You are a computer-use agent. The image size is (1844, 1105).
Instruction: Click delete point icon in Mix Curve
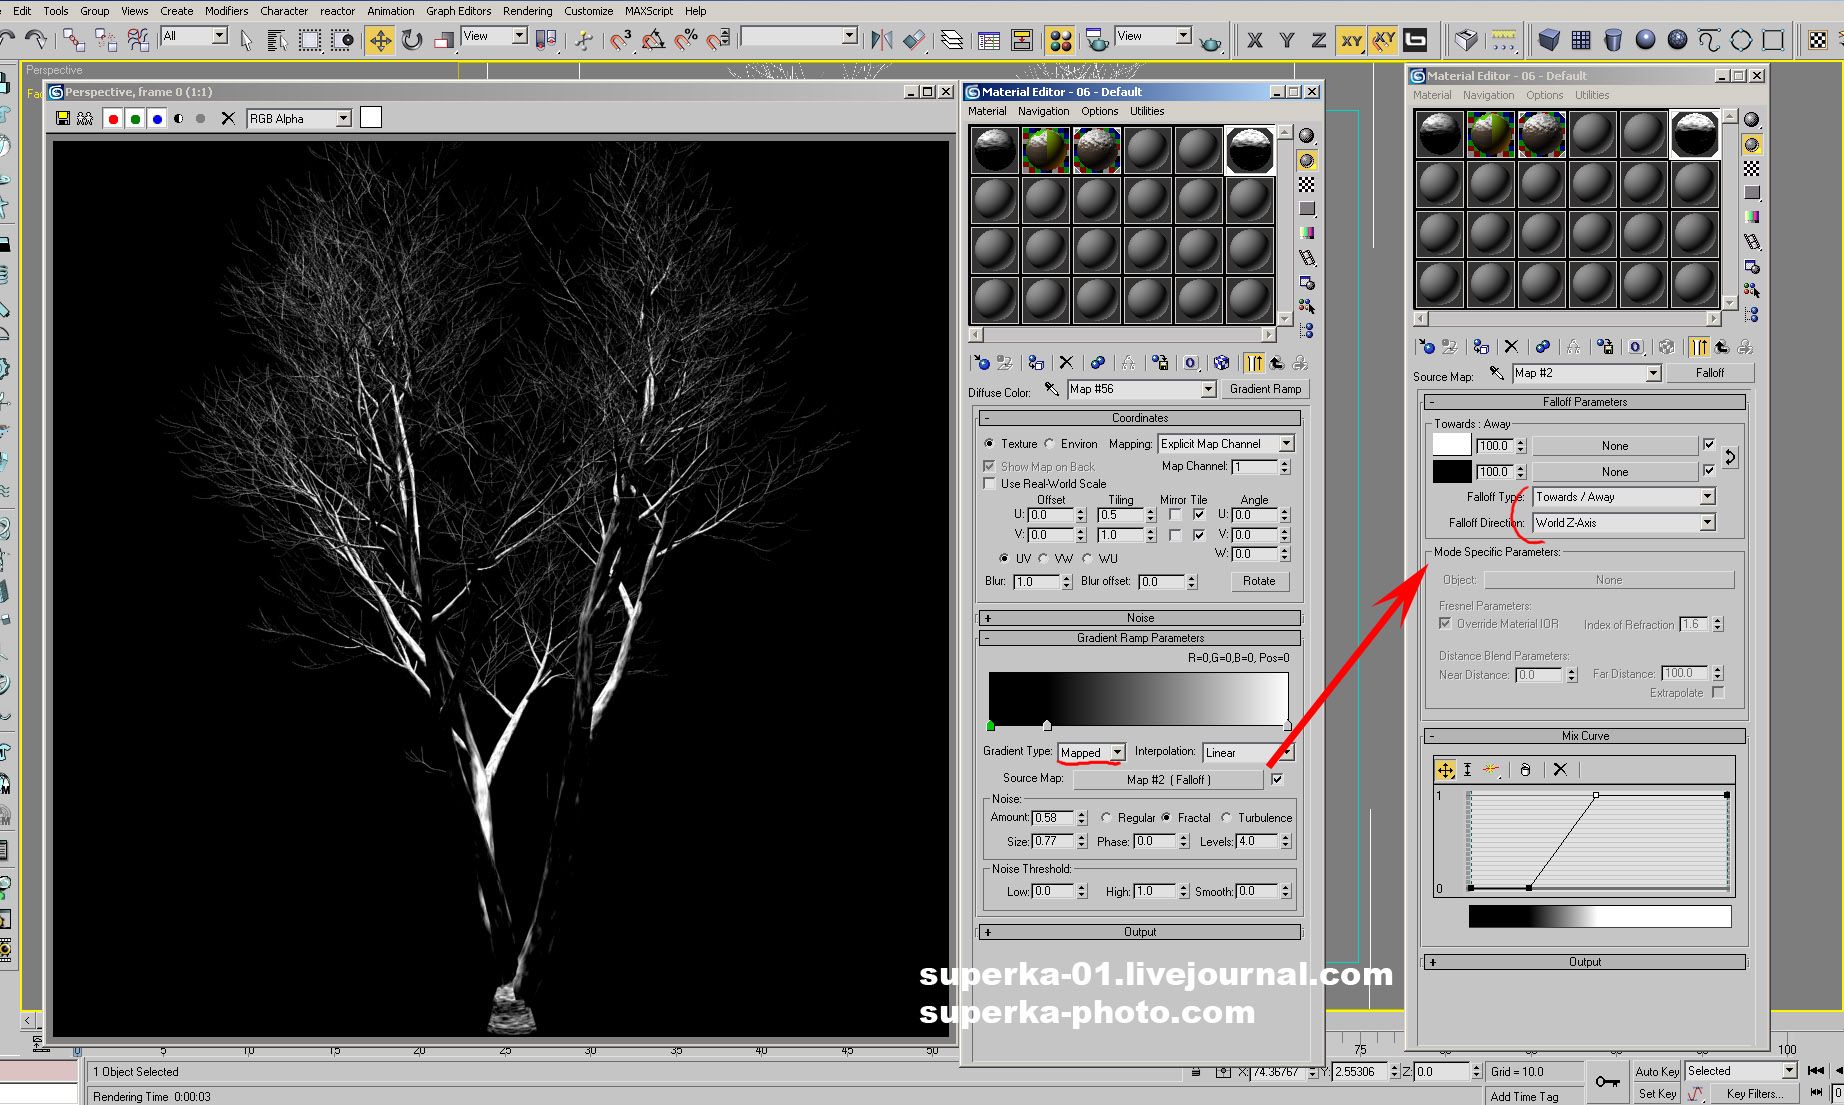(x=1560, y=769)
